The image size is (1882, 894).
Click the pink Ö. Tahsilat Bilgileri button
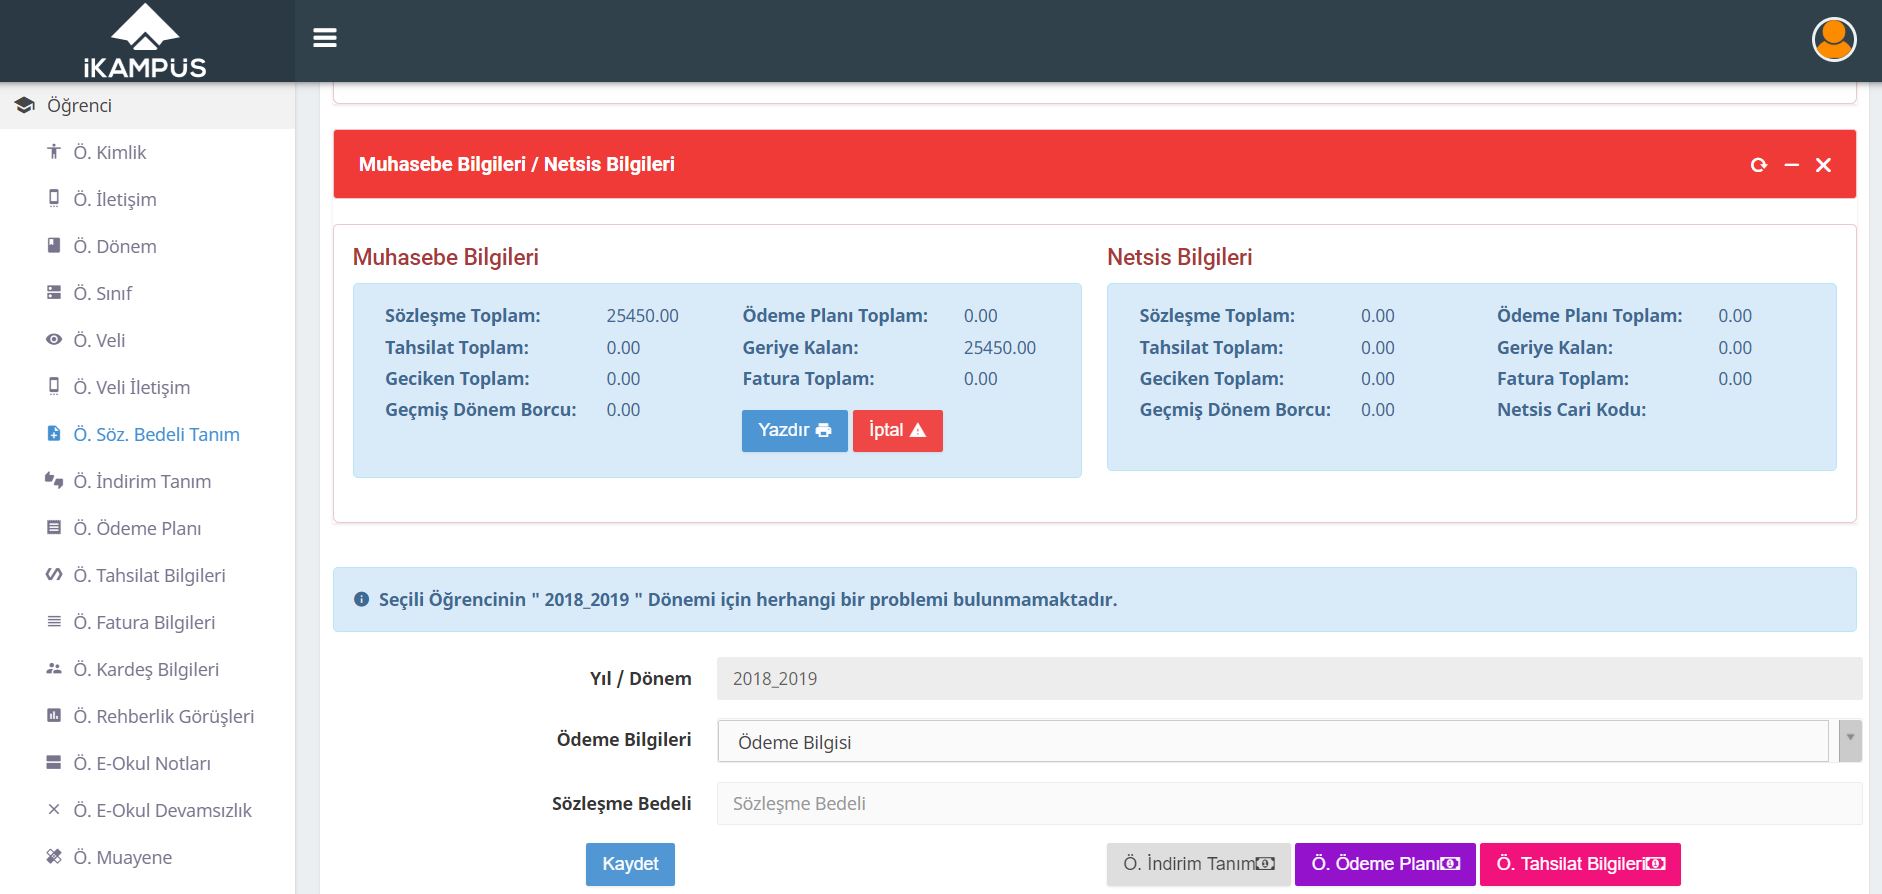point(1580,864)
